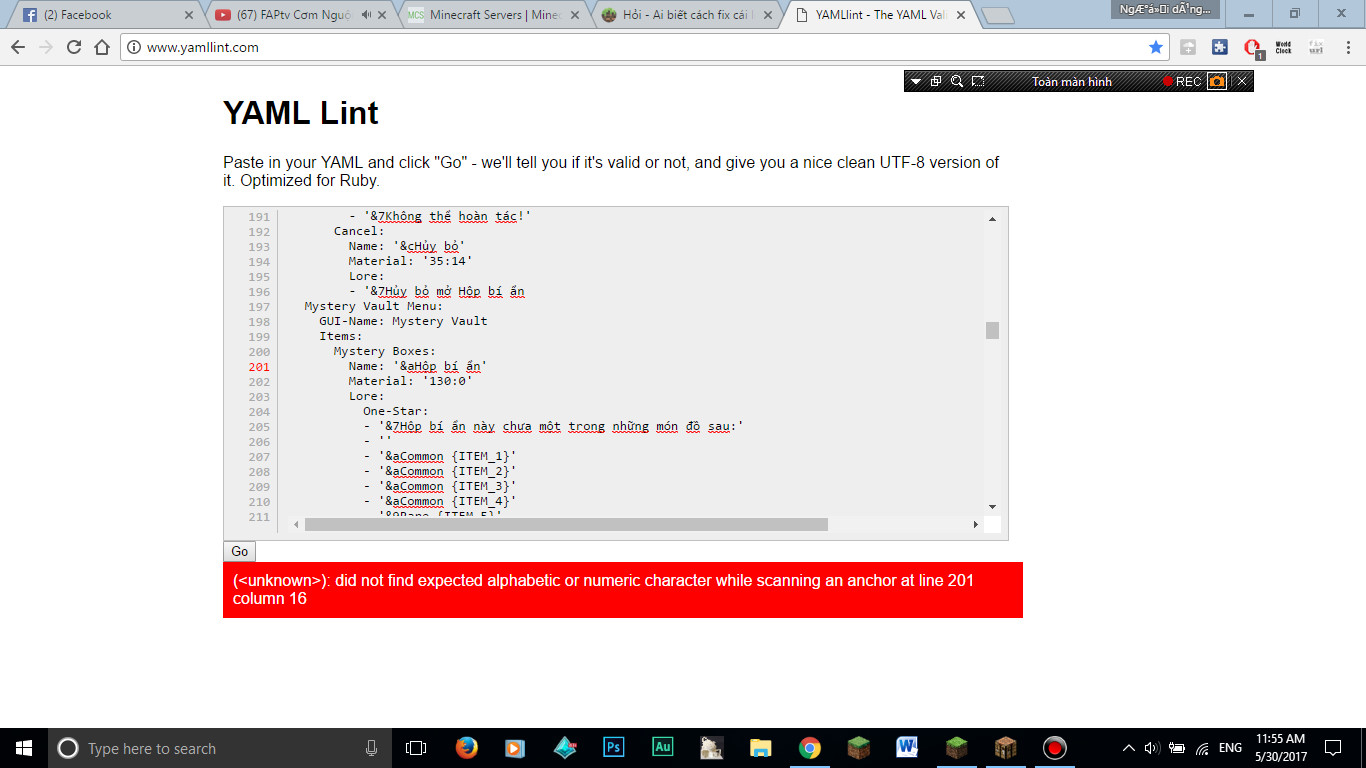1366x768 pixels.
Task: Click the 'Toàn màn hình' recorder mode label
Action: 1072,82
